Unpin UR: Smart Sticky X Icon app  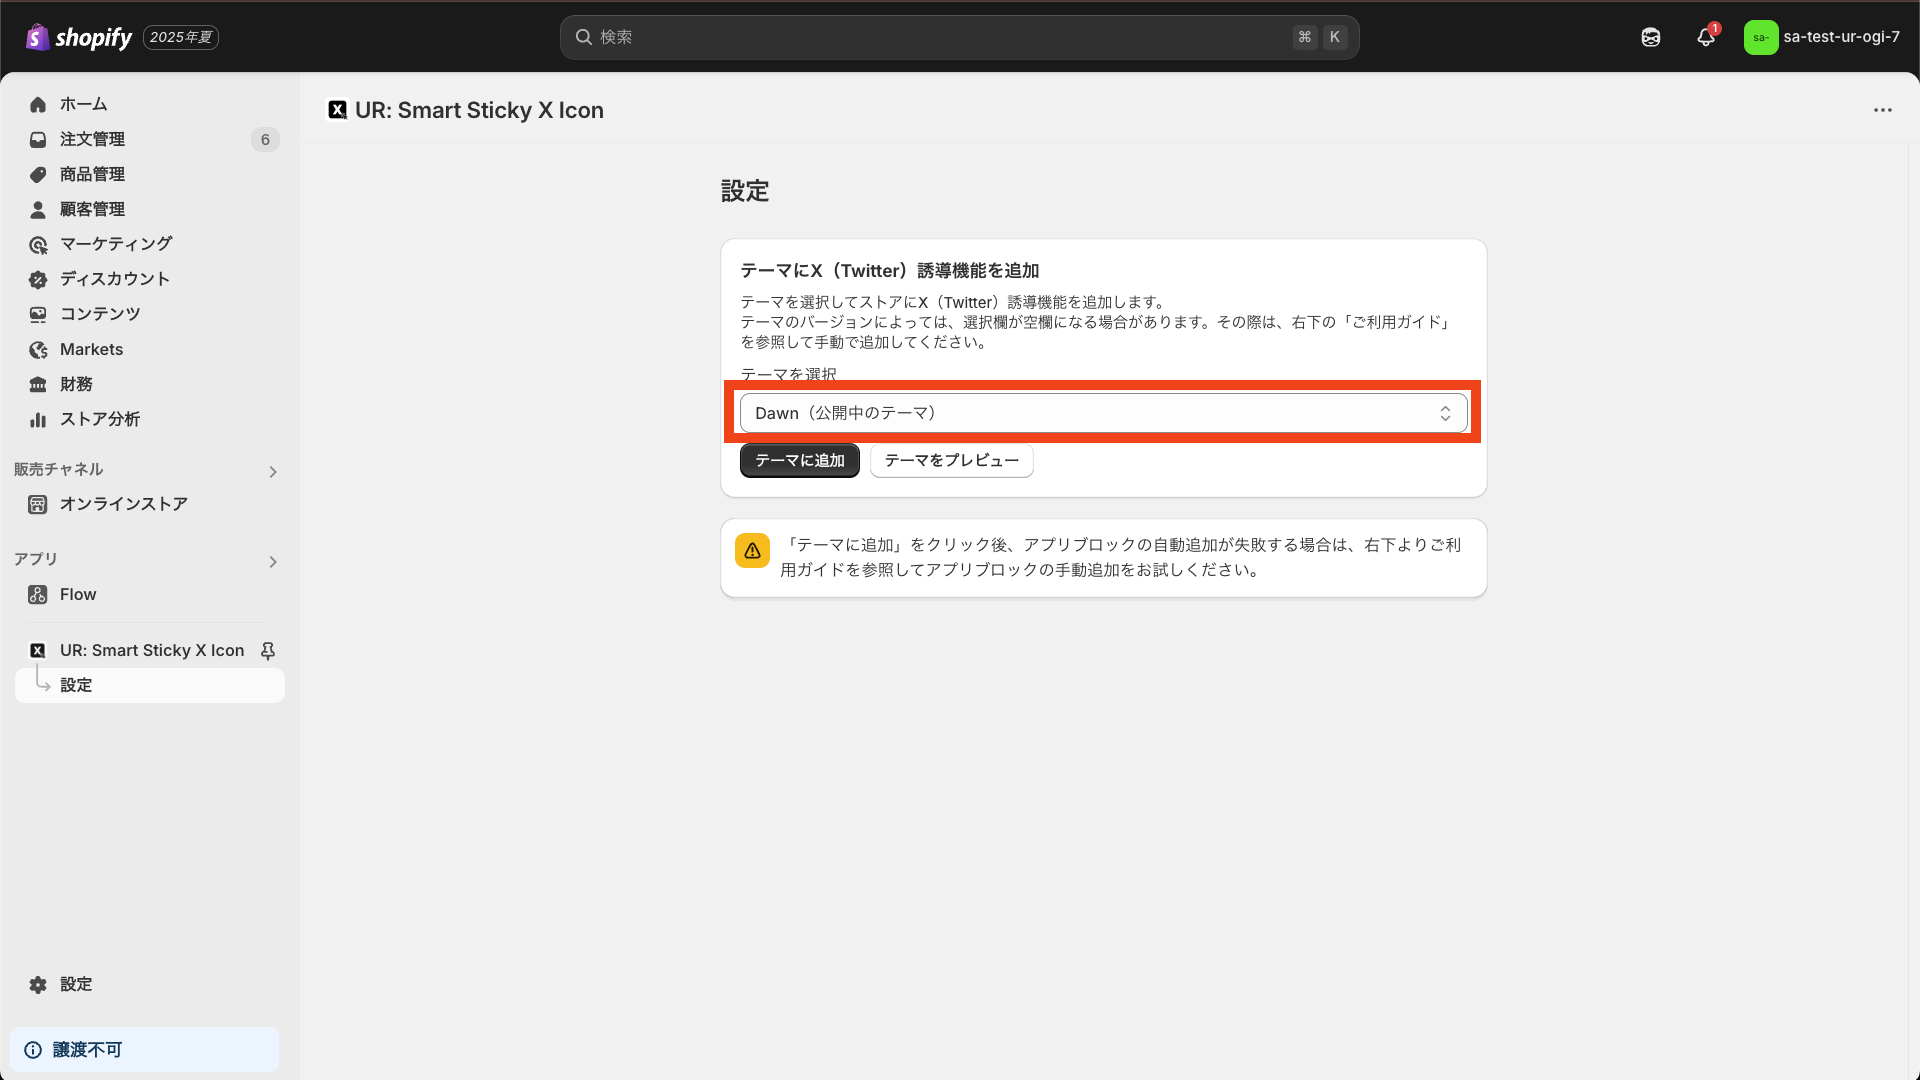(x=268, y=651)
